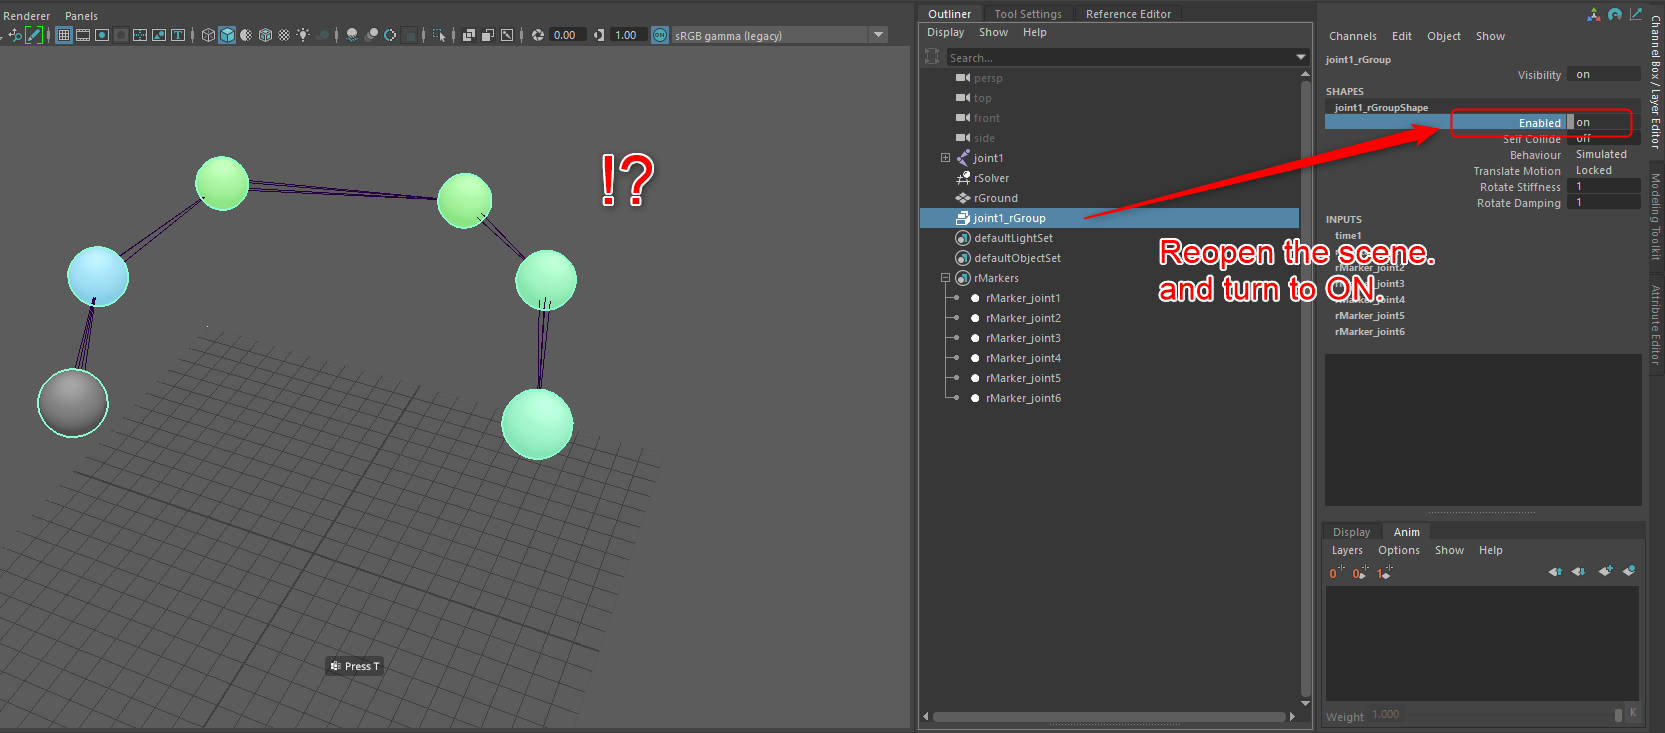The width and height of the screenshot is (1665, 733).
Task: Toggle the Channel Box speed icon
Action: click(1615, 14)
